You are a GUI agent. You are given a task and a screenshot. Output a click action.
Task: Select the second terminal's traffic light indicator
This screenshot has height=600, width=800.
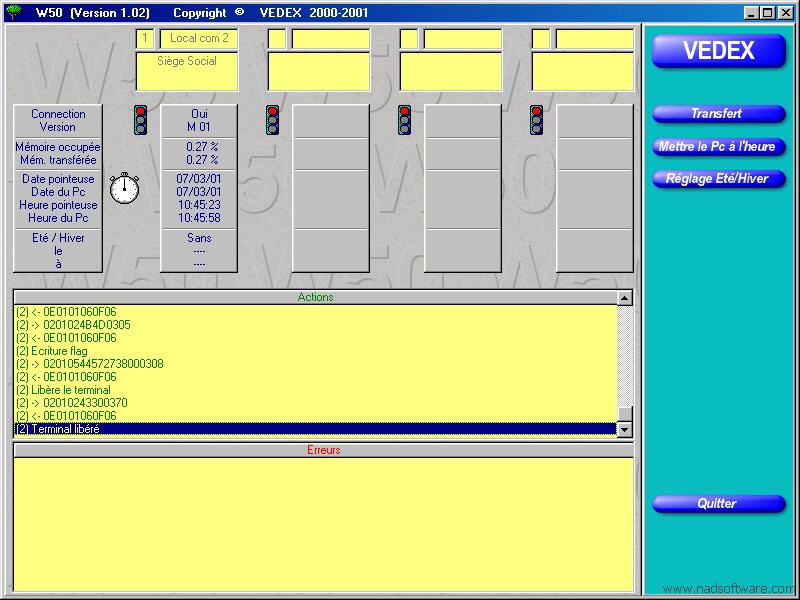pos(272,120)
